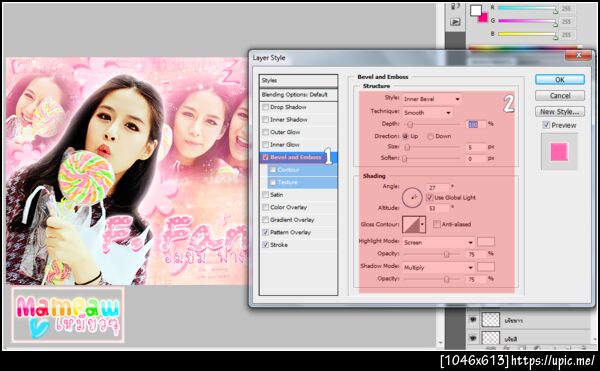The height and width of the screenshot is (371, 600).
Task: Toggle the Preview checkbox
Action: pos(546,125)
